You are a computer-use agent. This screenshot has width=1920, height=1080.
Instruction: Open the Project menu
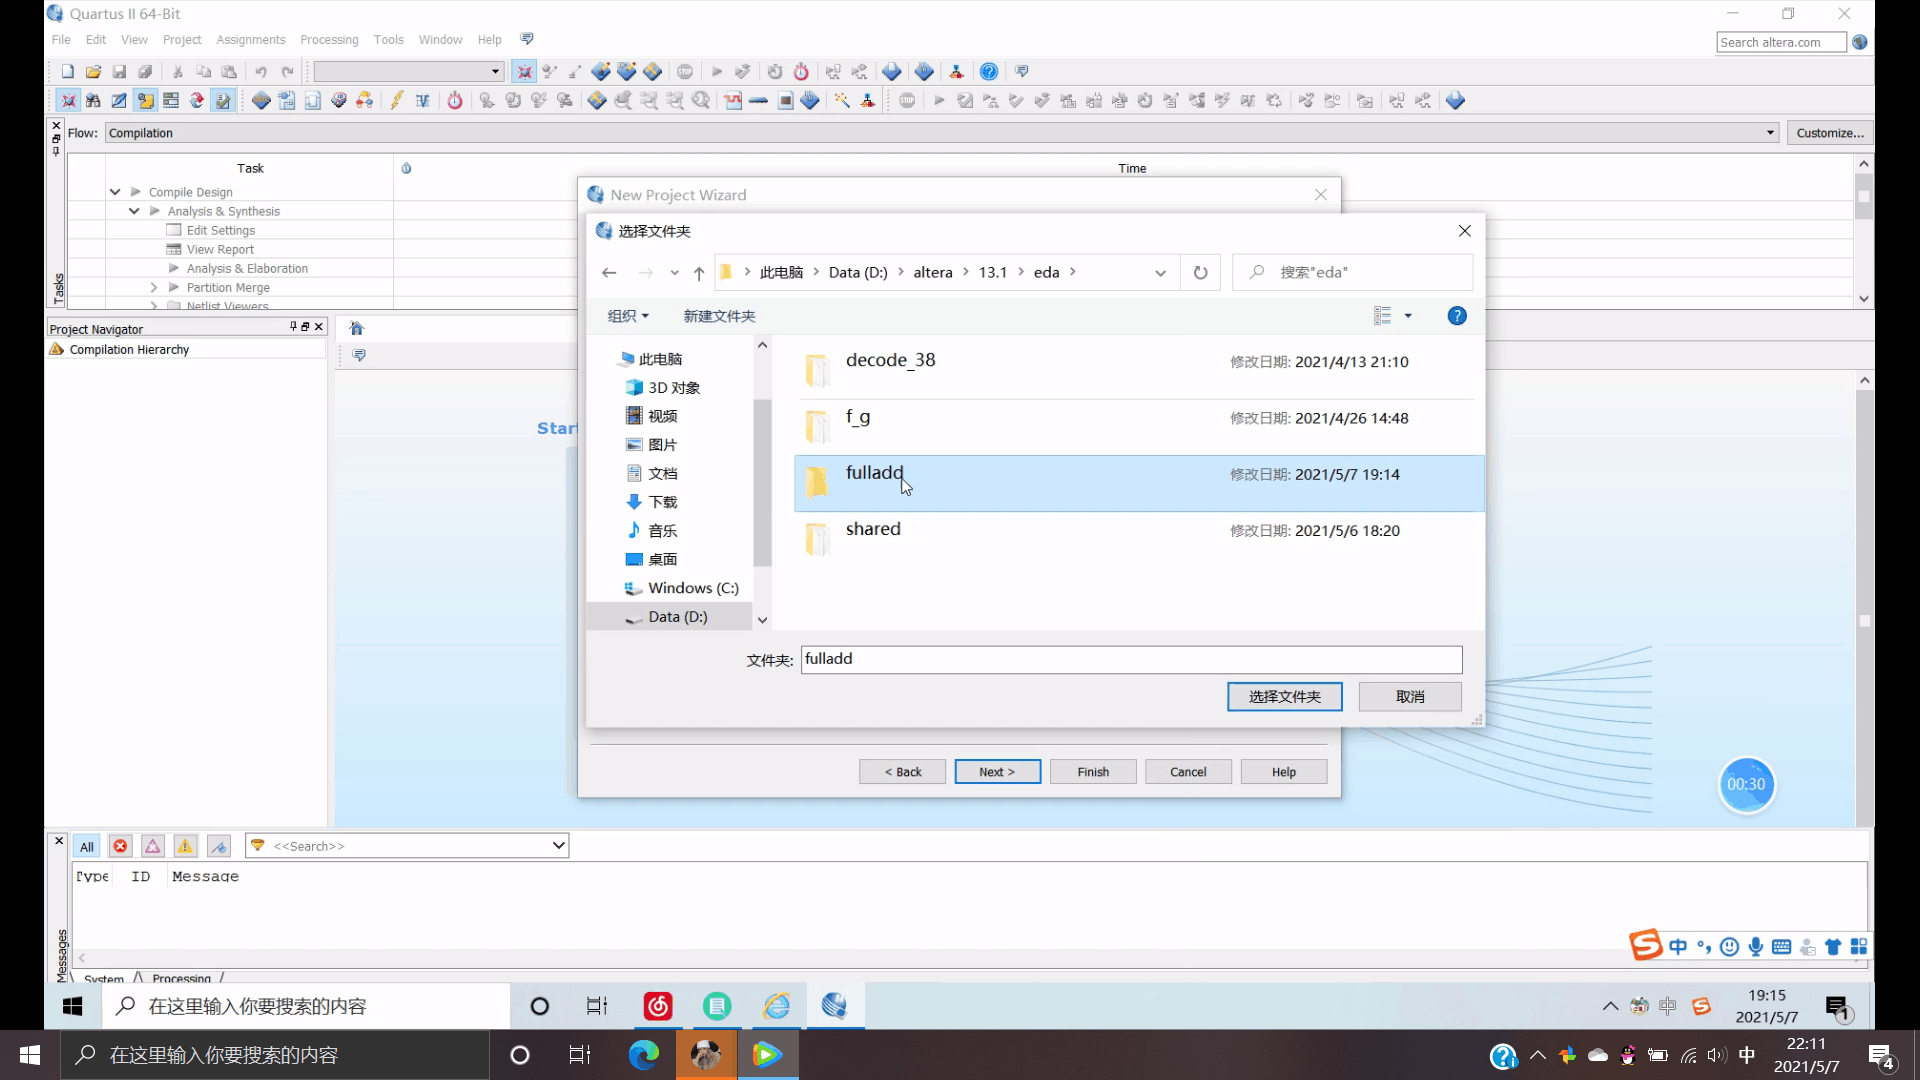[182, 40]
